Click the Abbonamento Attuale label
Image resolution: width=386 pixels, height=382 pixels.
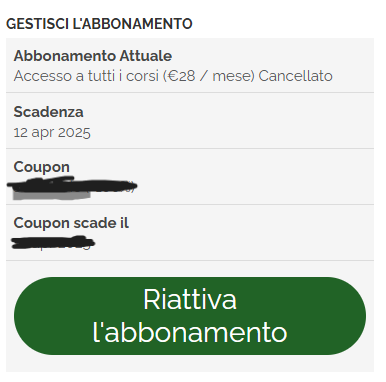point(93,56)
